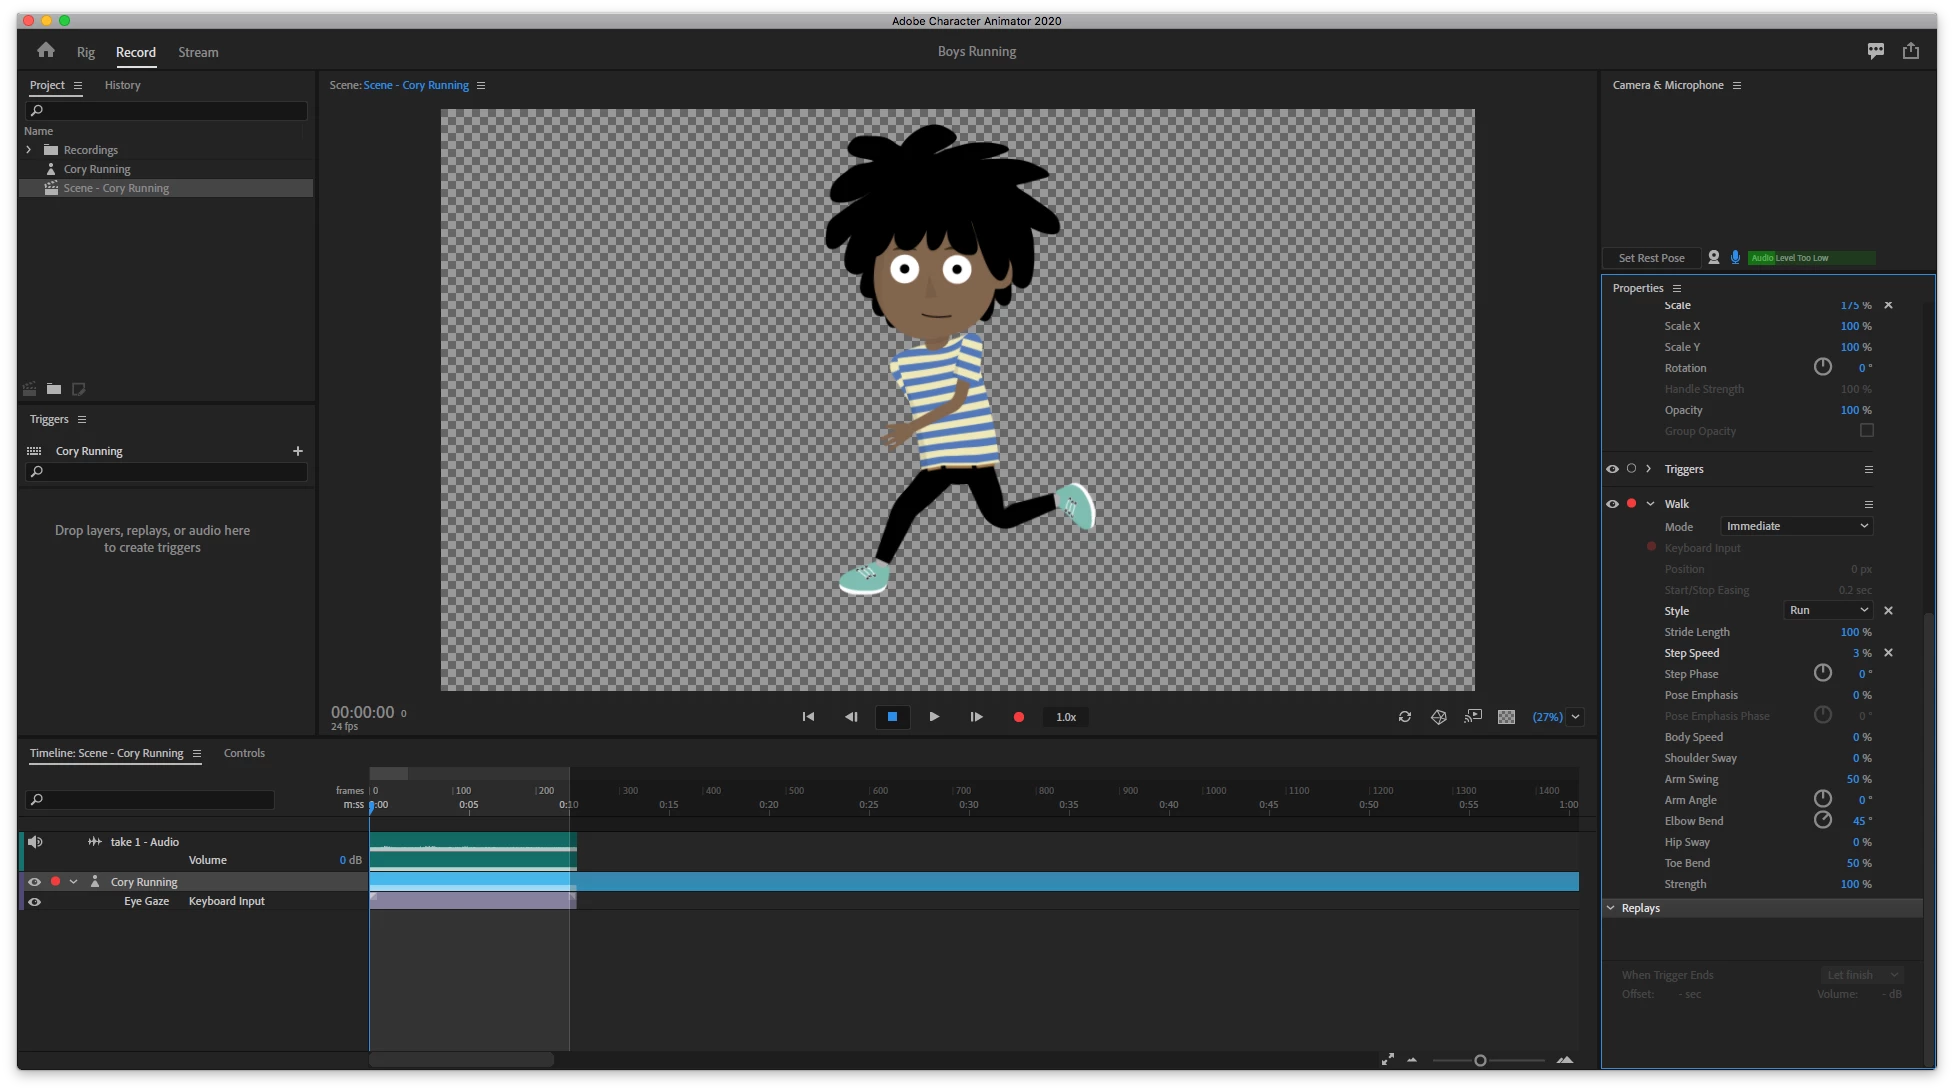Hide the Cory Running timeline track

(x=35, y=882)
